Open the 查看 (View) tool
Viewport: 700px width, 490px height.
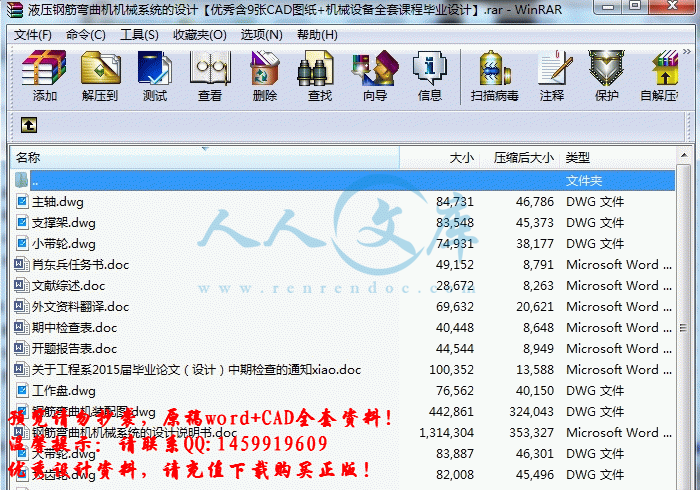(x=210, y=67)
